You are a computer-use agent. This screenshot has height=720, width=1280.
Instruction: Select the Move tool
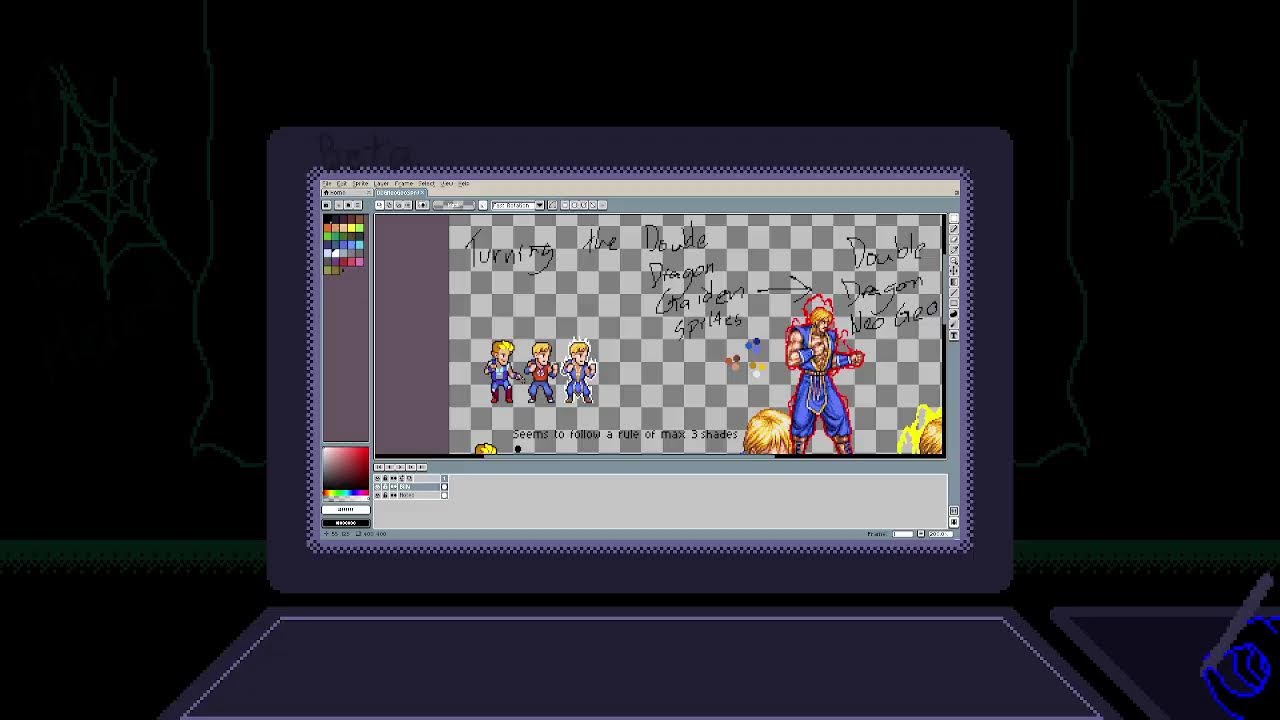click(954, 271)
